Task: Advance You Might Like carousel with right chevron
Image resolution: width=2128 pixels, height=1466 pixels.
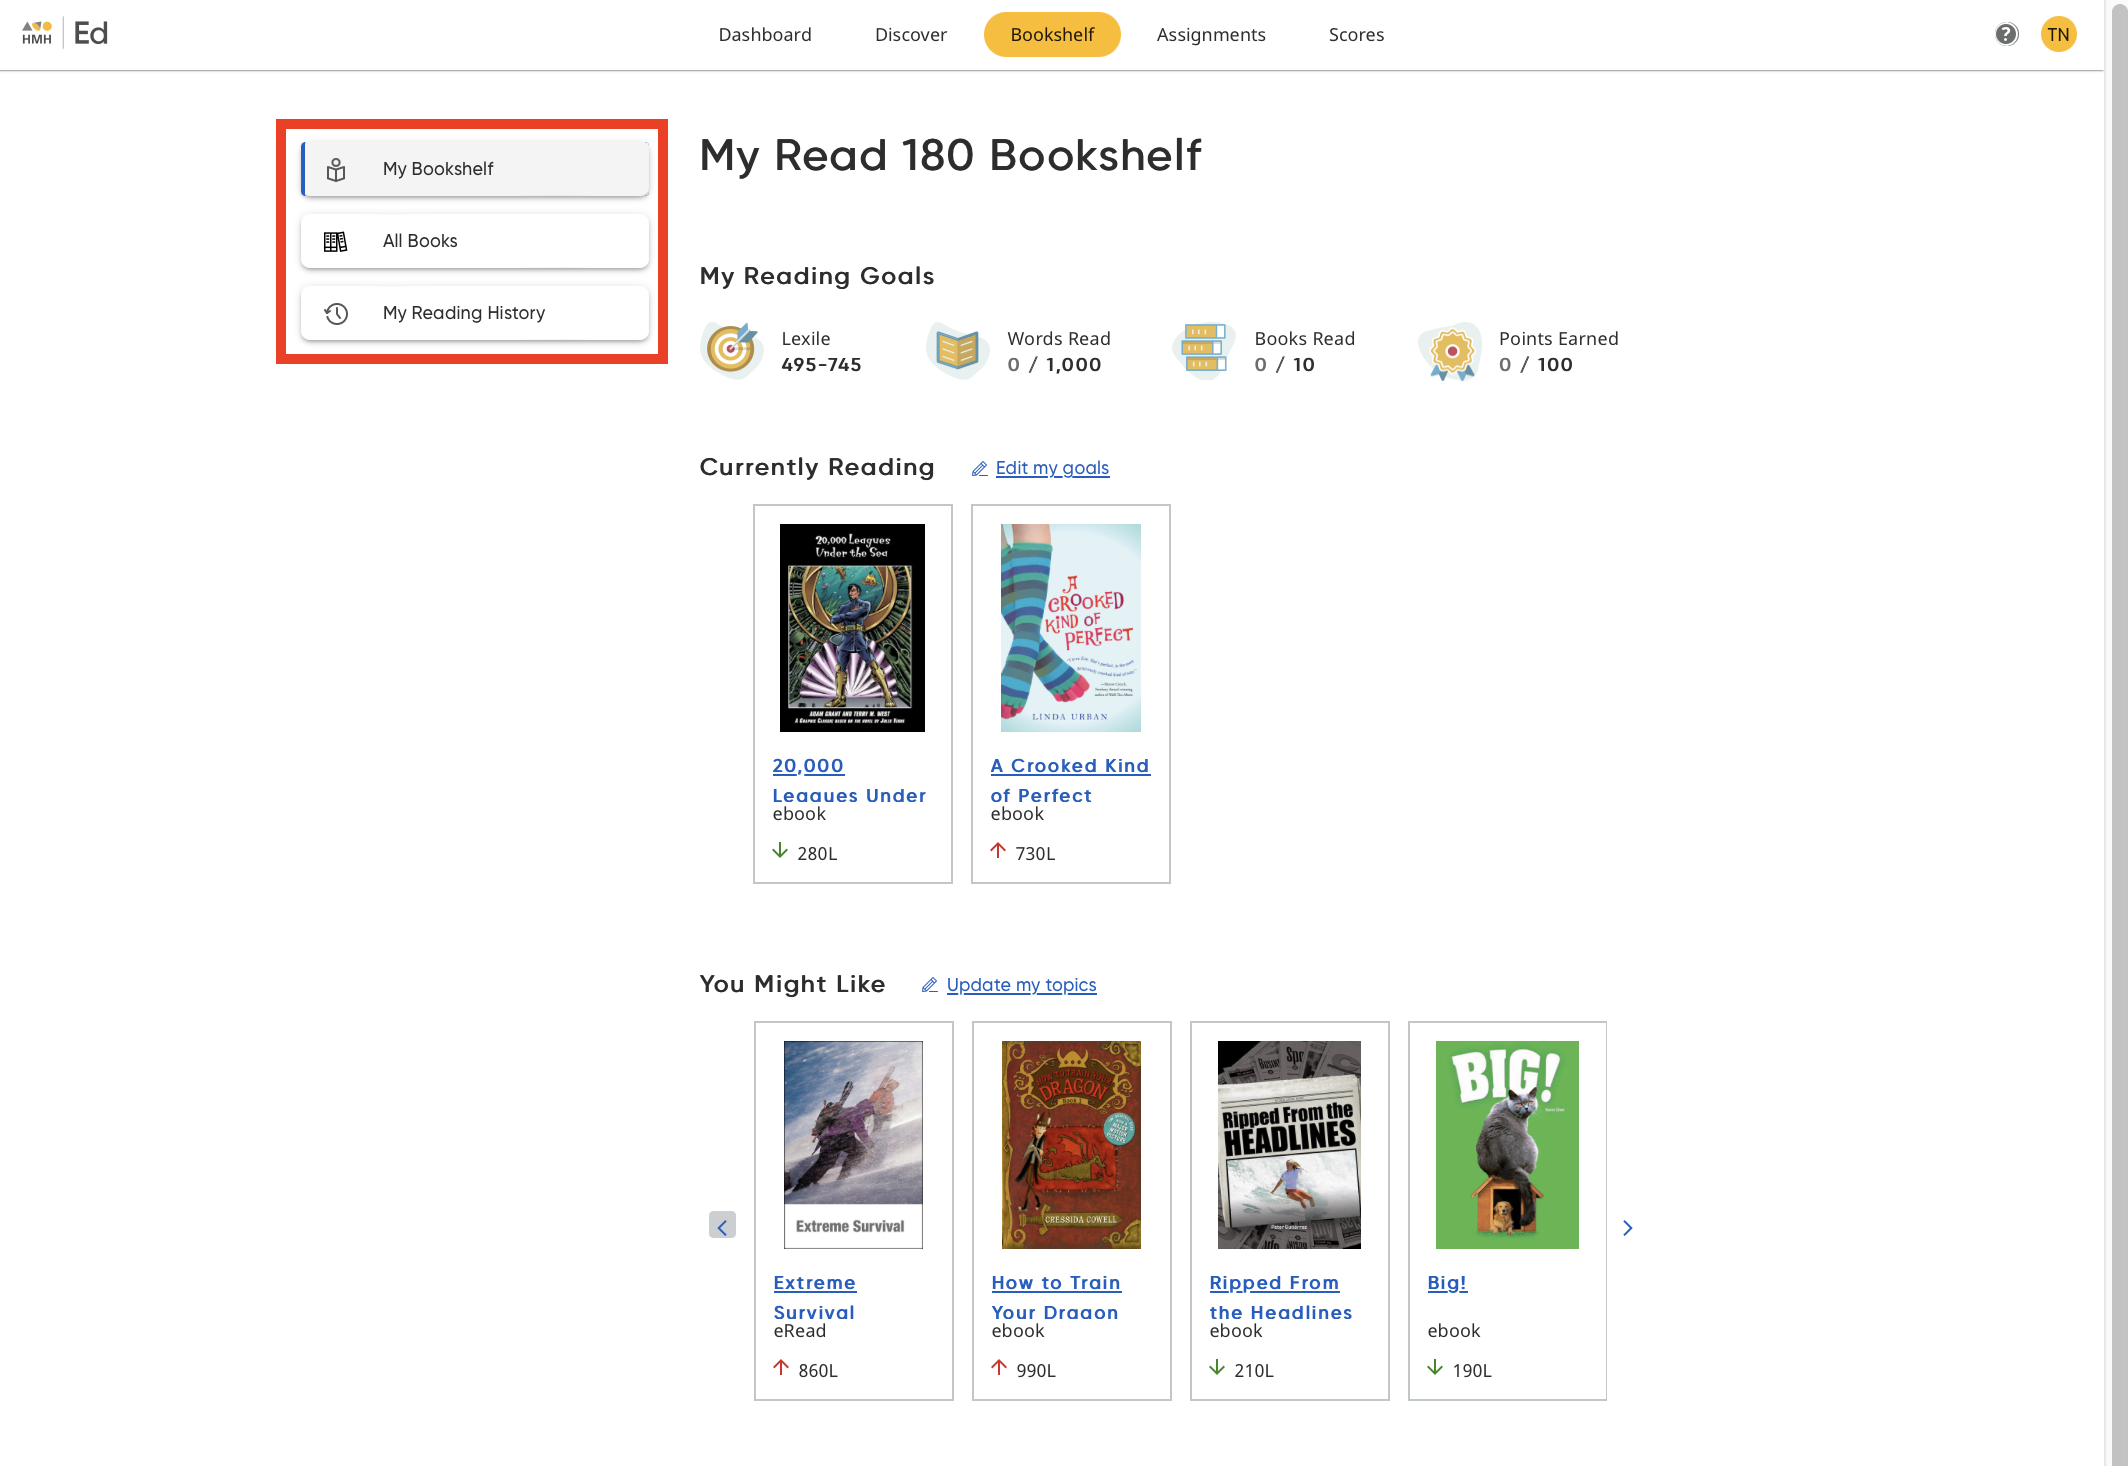Action: coord(1627,1227)
